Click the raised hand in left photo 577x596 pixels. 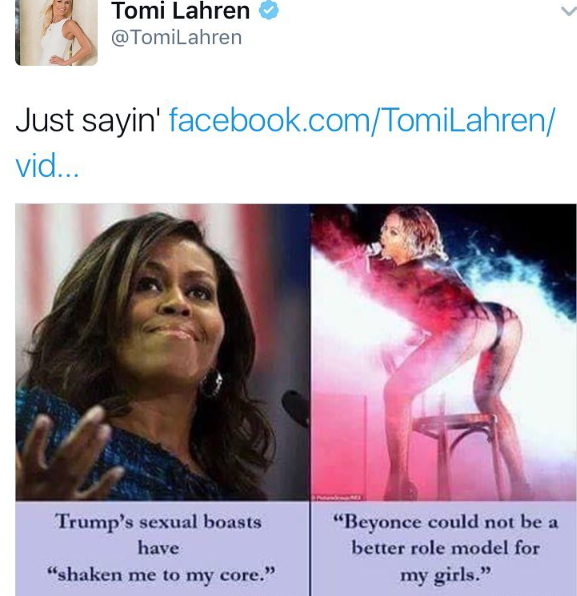[x=63, y=454]
